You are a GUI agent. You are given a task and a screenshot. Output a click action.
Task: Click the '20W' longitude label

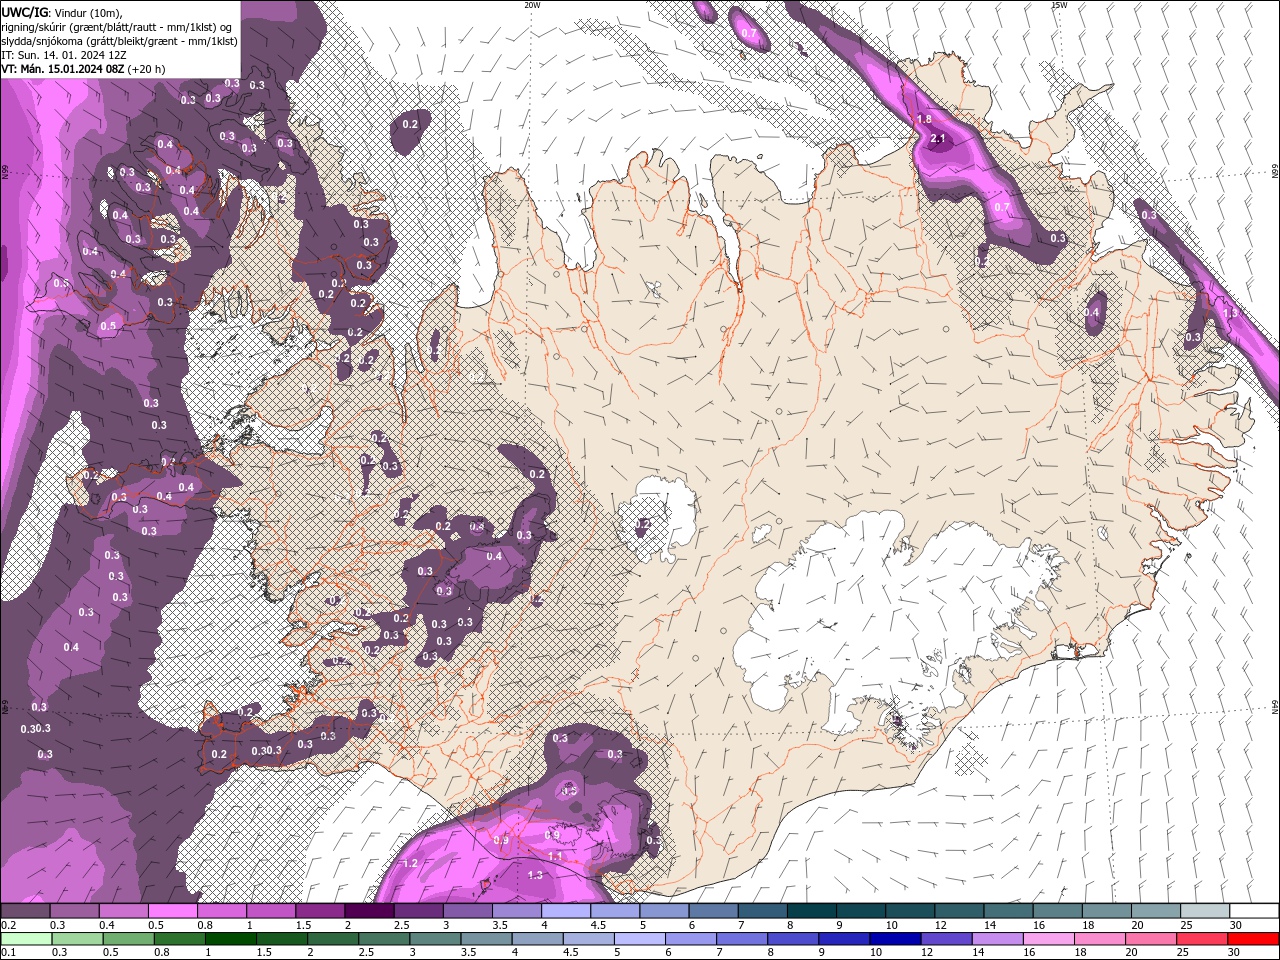[x=532, y=5]
